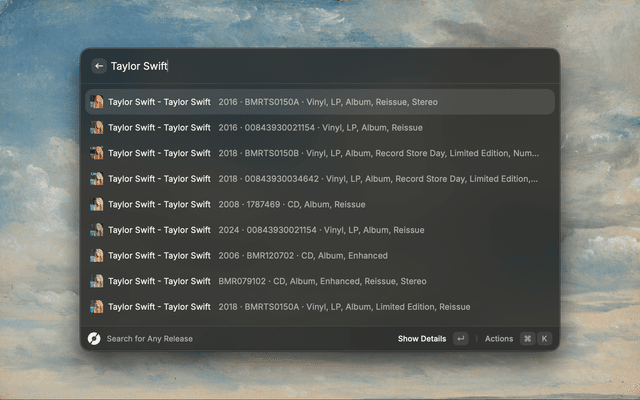The width and height of the screenshot is (640, 400).
Task: Click the back arrow button
Action: tap(99, 66)
